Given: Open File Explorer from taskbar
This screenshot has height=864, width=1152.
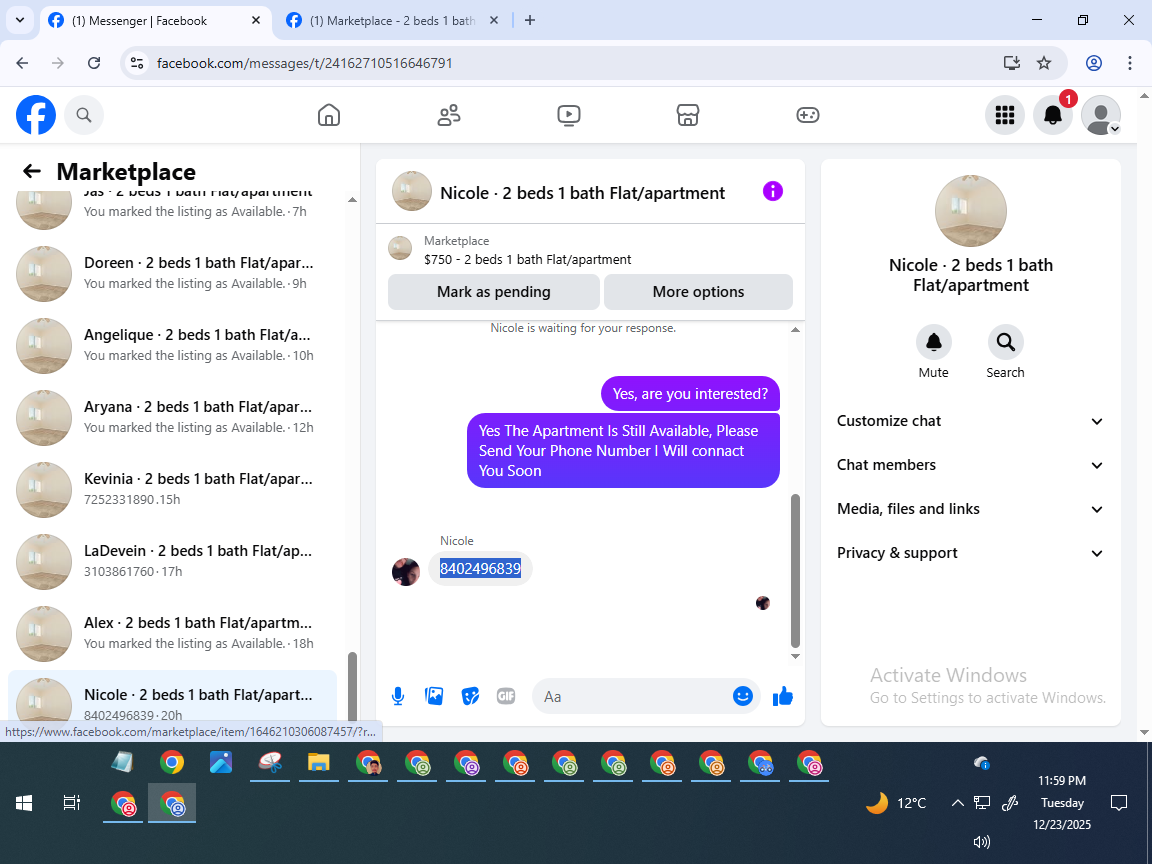Looking at the screenshot, I should (x=318, y=763).
